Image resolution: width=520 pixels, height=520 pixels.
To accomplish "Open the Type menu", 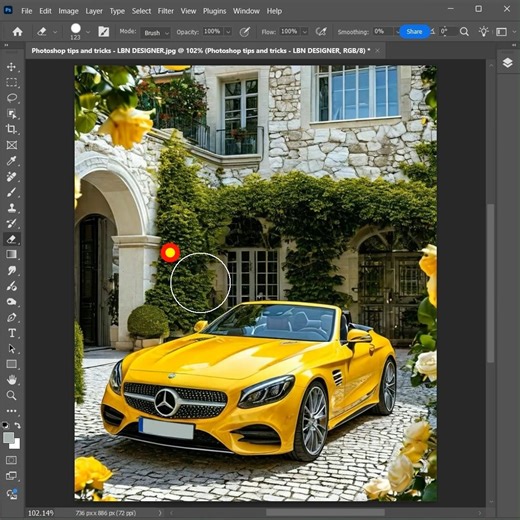I will 117,11.
